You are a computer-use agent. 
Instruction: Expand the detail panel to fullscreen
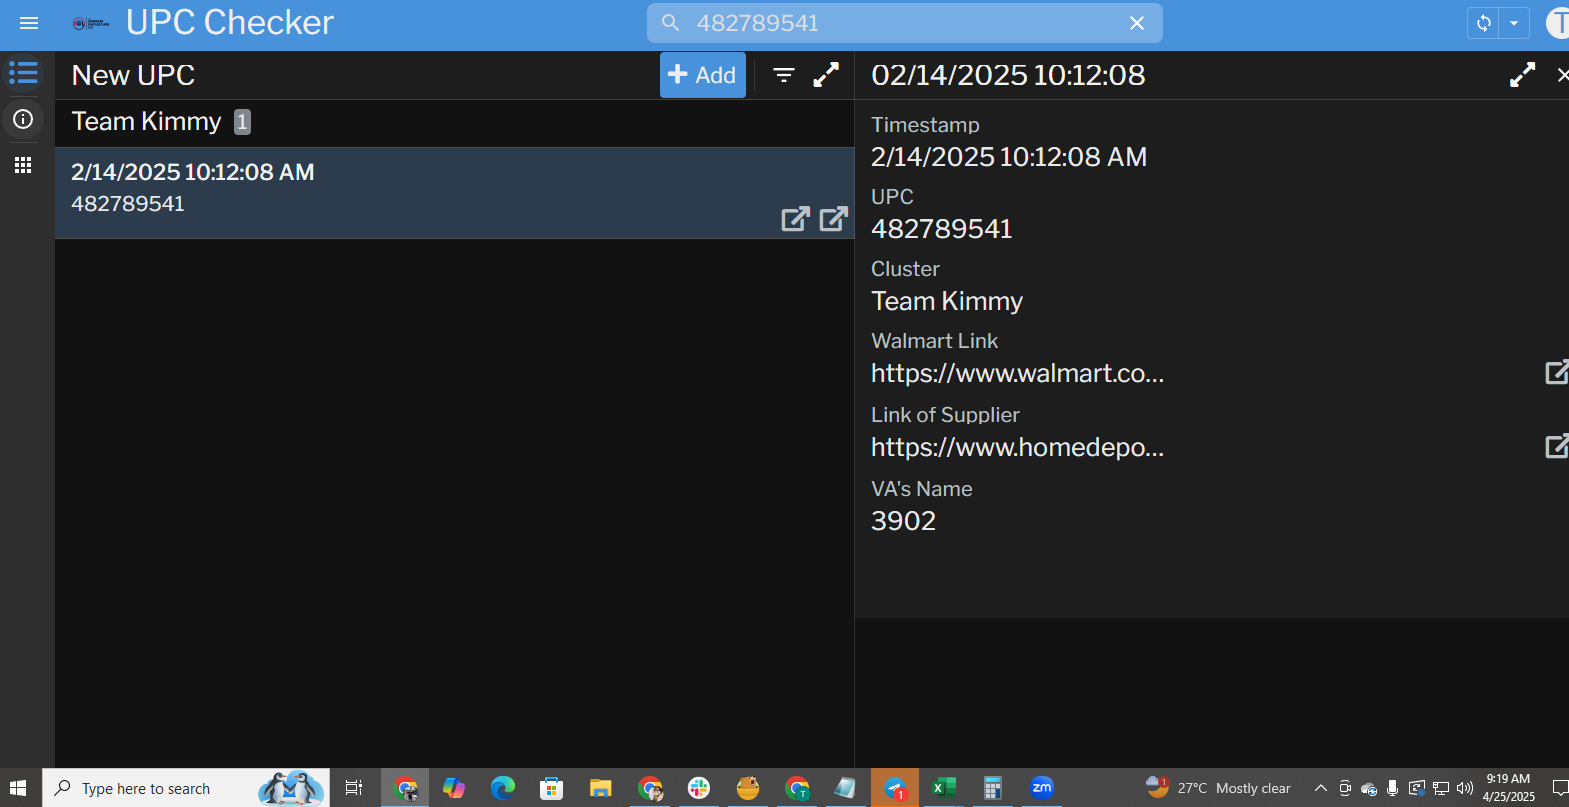1522,75
